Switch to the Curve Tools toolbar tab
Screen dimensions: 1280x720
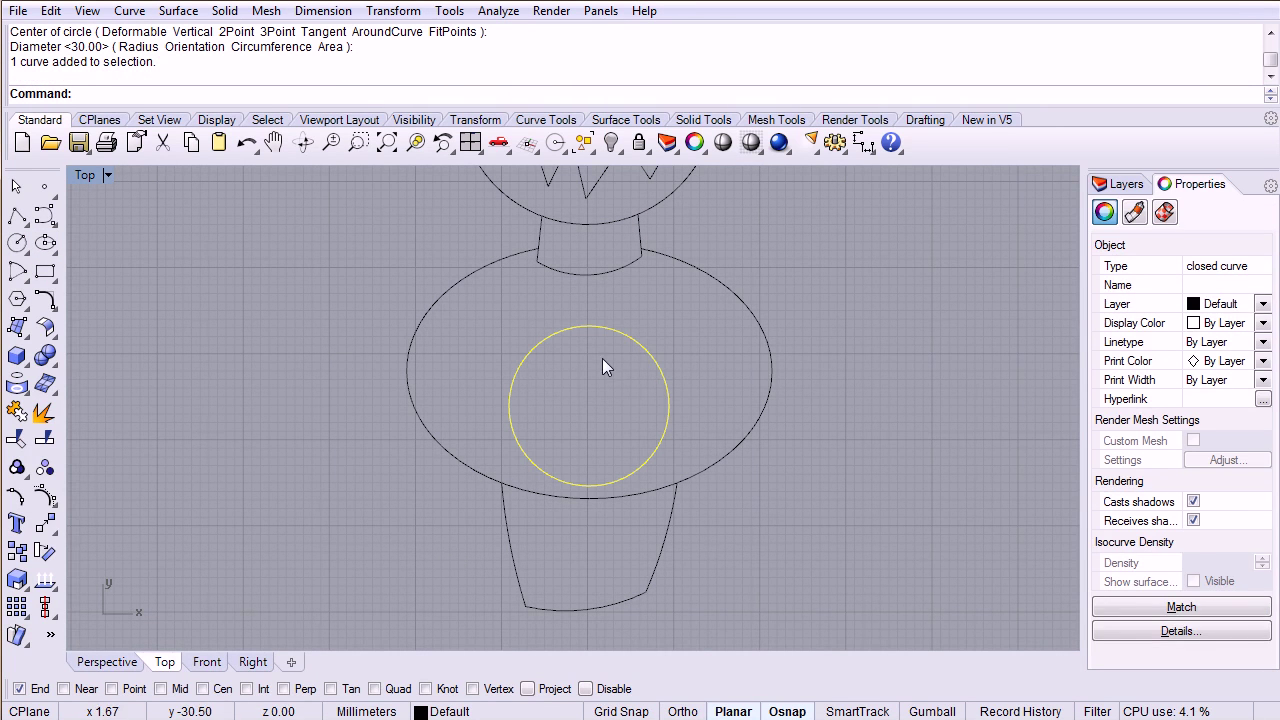coord(545,119)
